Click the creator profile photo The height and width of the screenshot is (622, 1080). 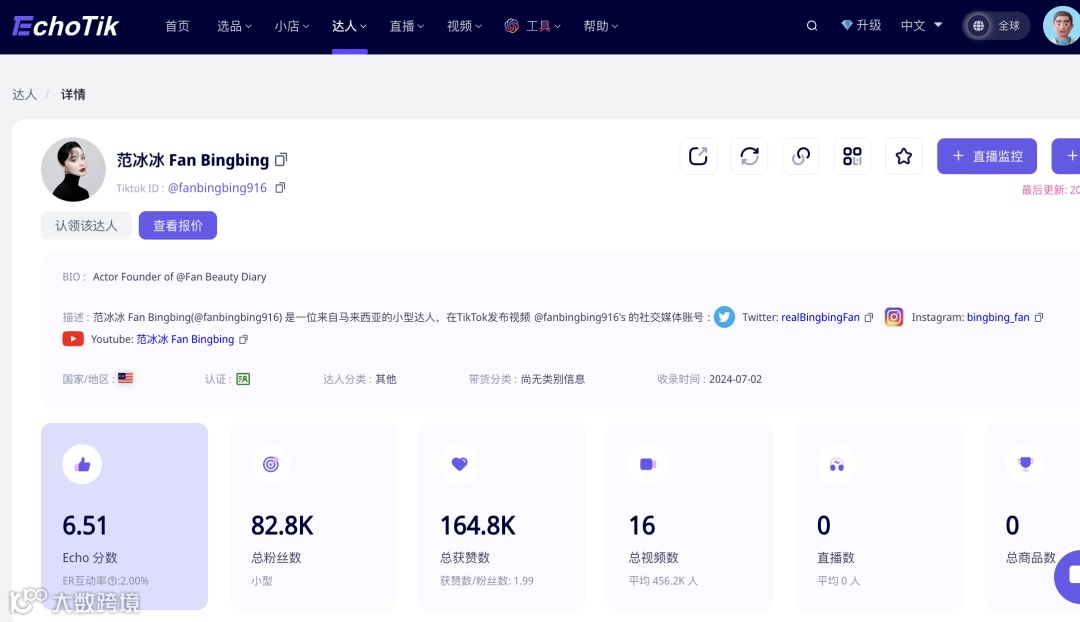tap(73, 169)
